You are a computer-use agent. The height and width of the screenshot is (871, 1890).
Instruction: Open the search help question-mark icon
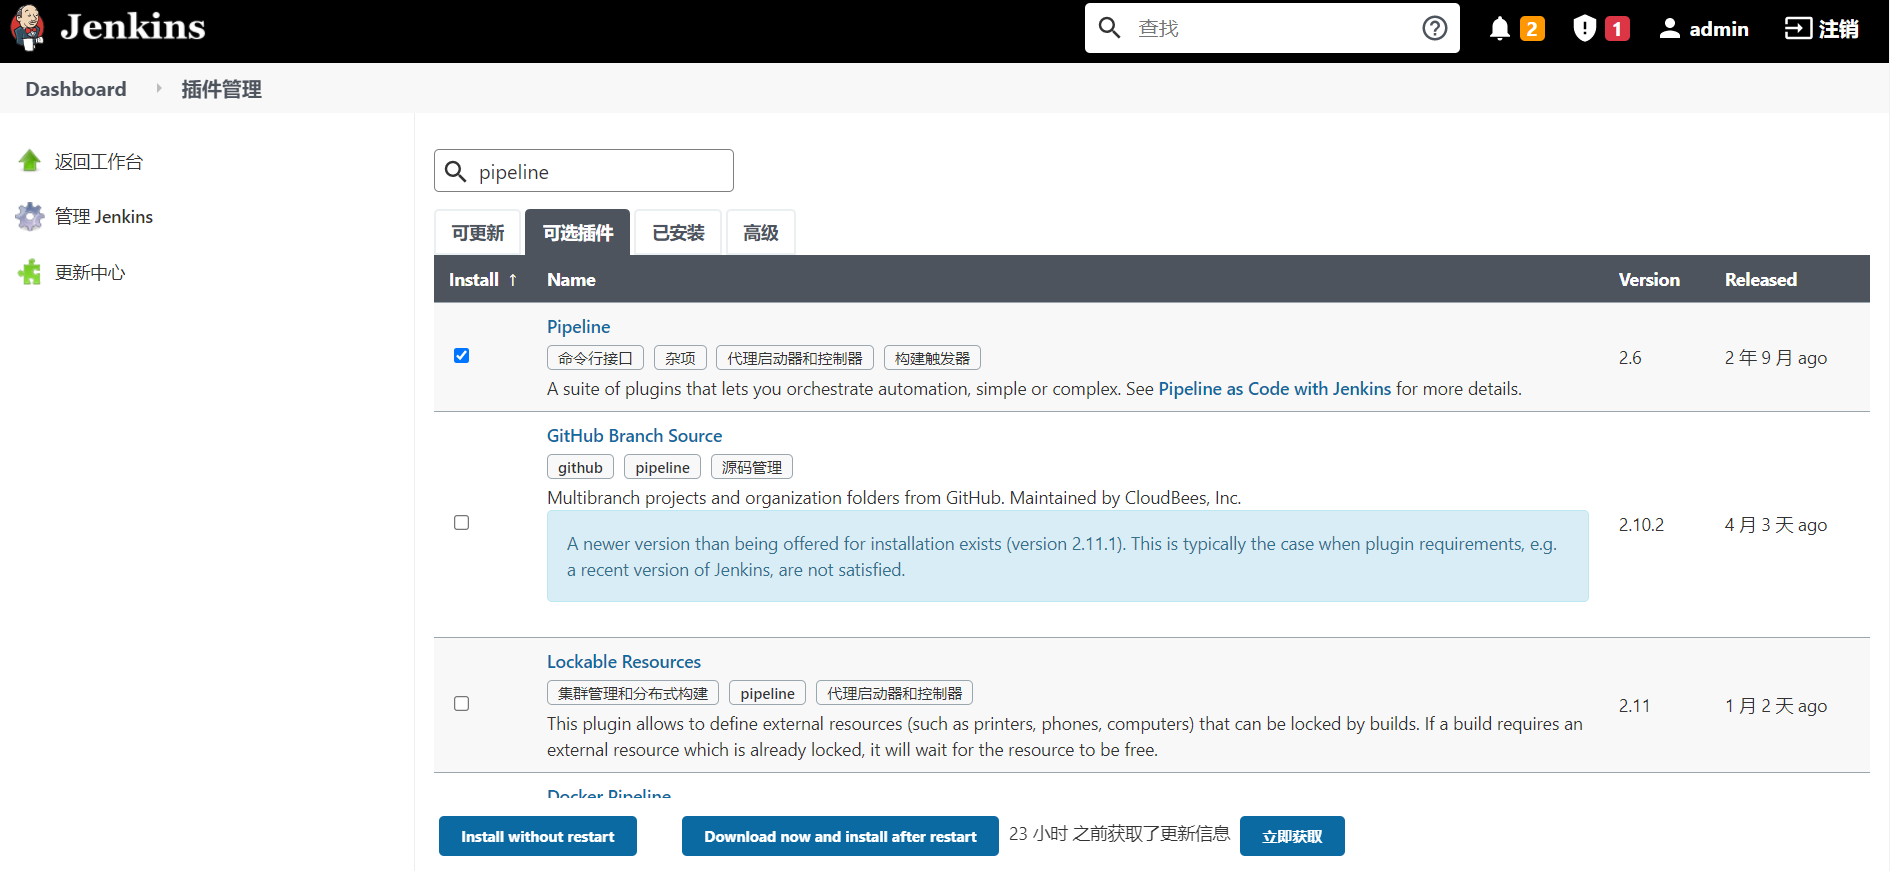click(1435, 28)
